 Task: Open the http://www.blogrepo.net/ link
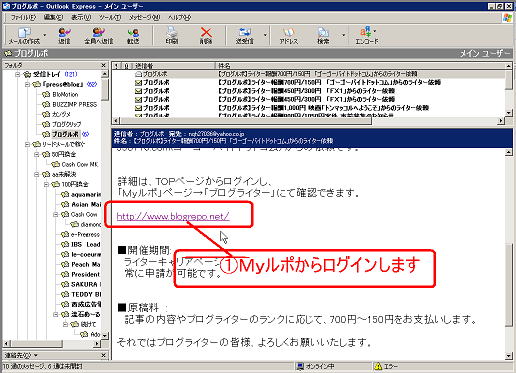point(173,216)
